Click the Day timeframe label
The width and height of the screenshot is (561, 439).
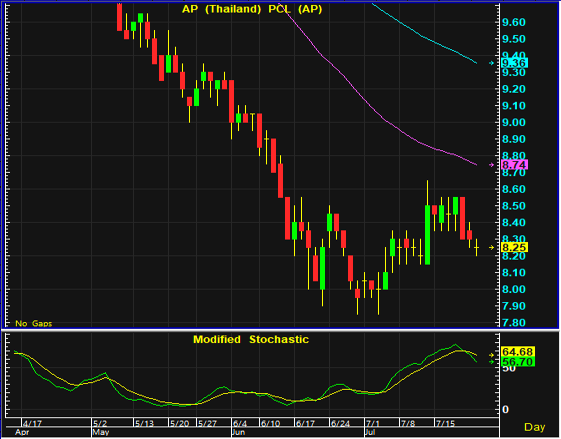[x=535, y=427]
